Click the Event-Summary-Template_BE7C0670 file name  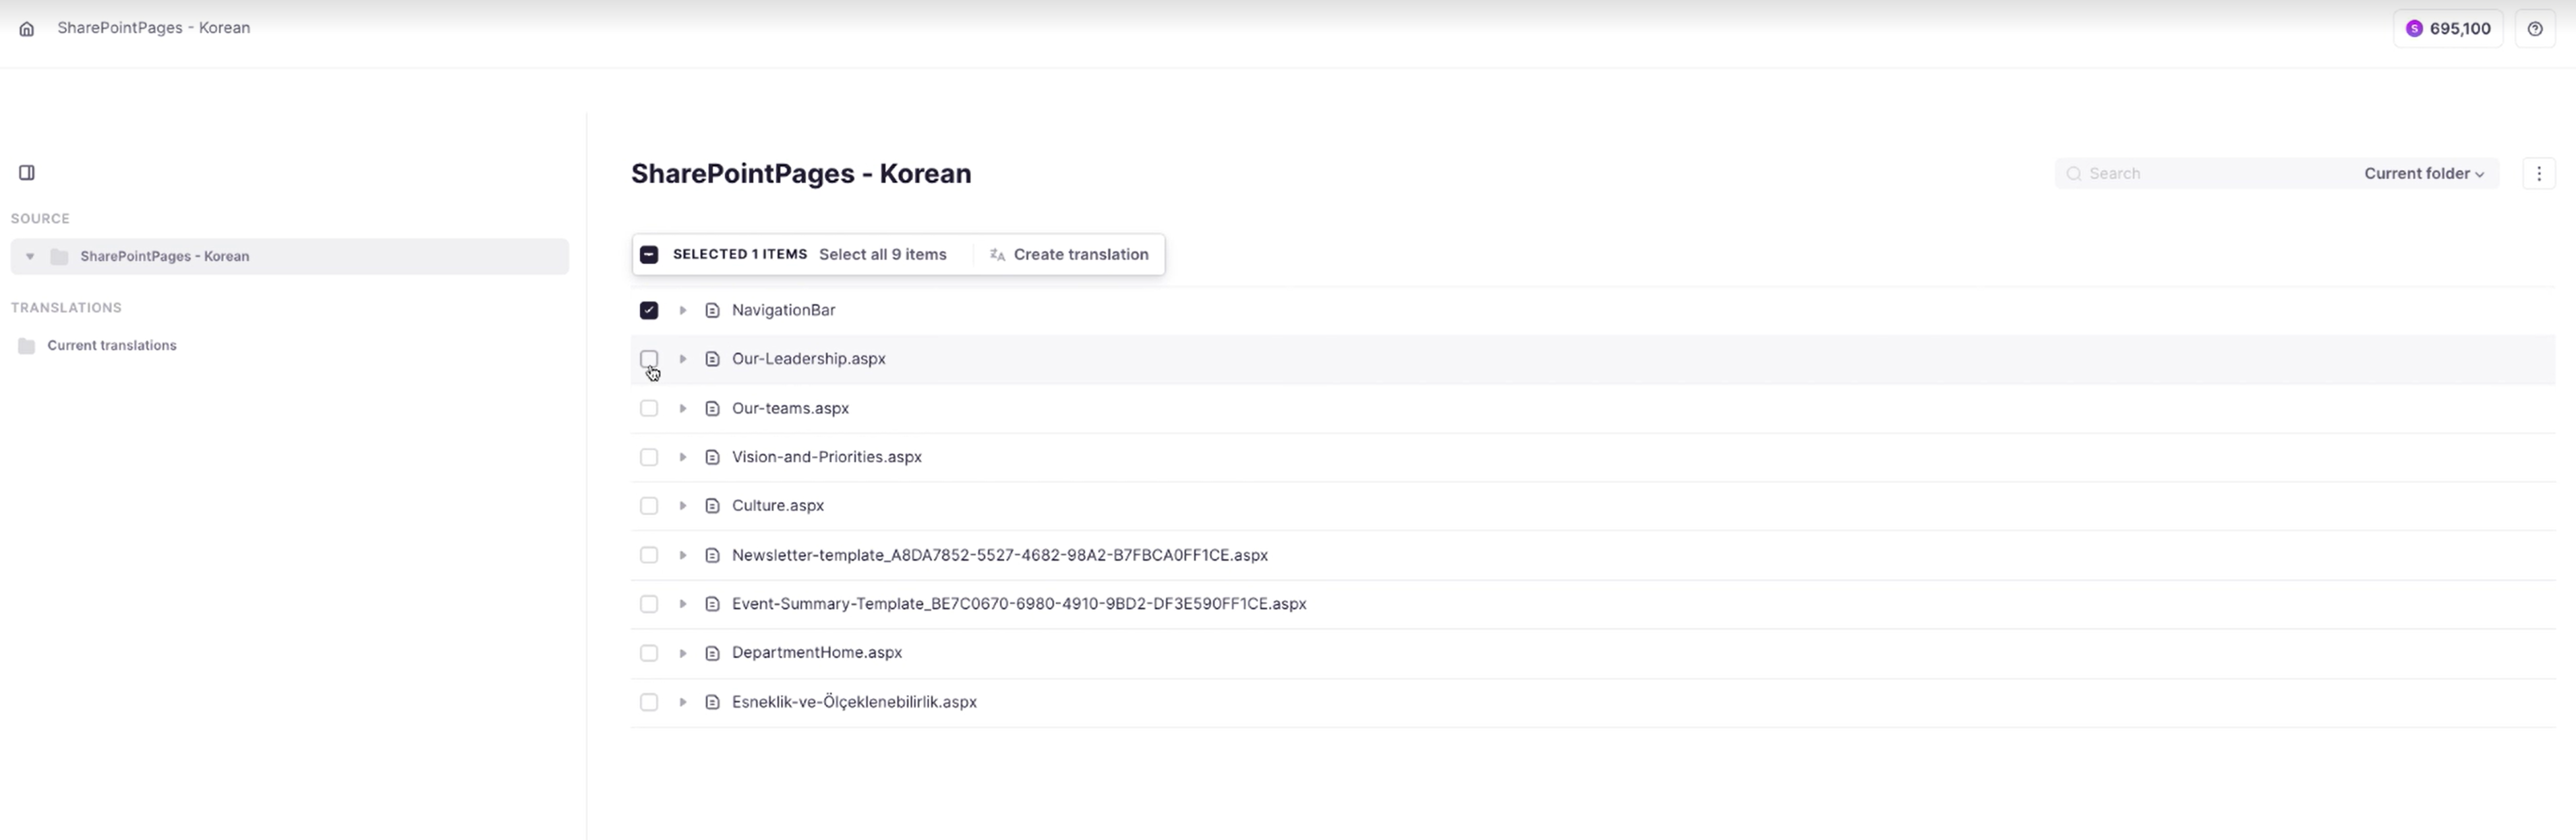point(1019,604)
